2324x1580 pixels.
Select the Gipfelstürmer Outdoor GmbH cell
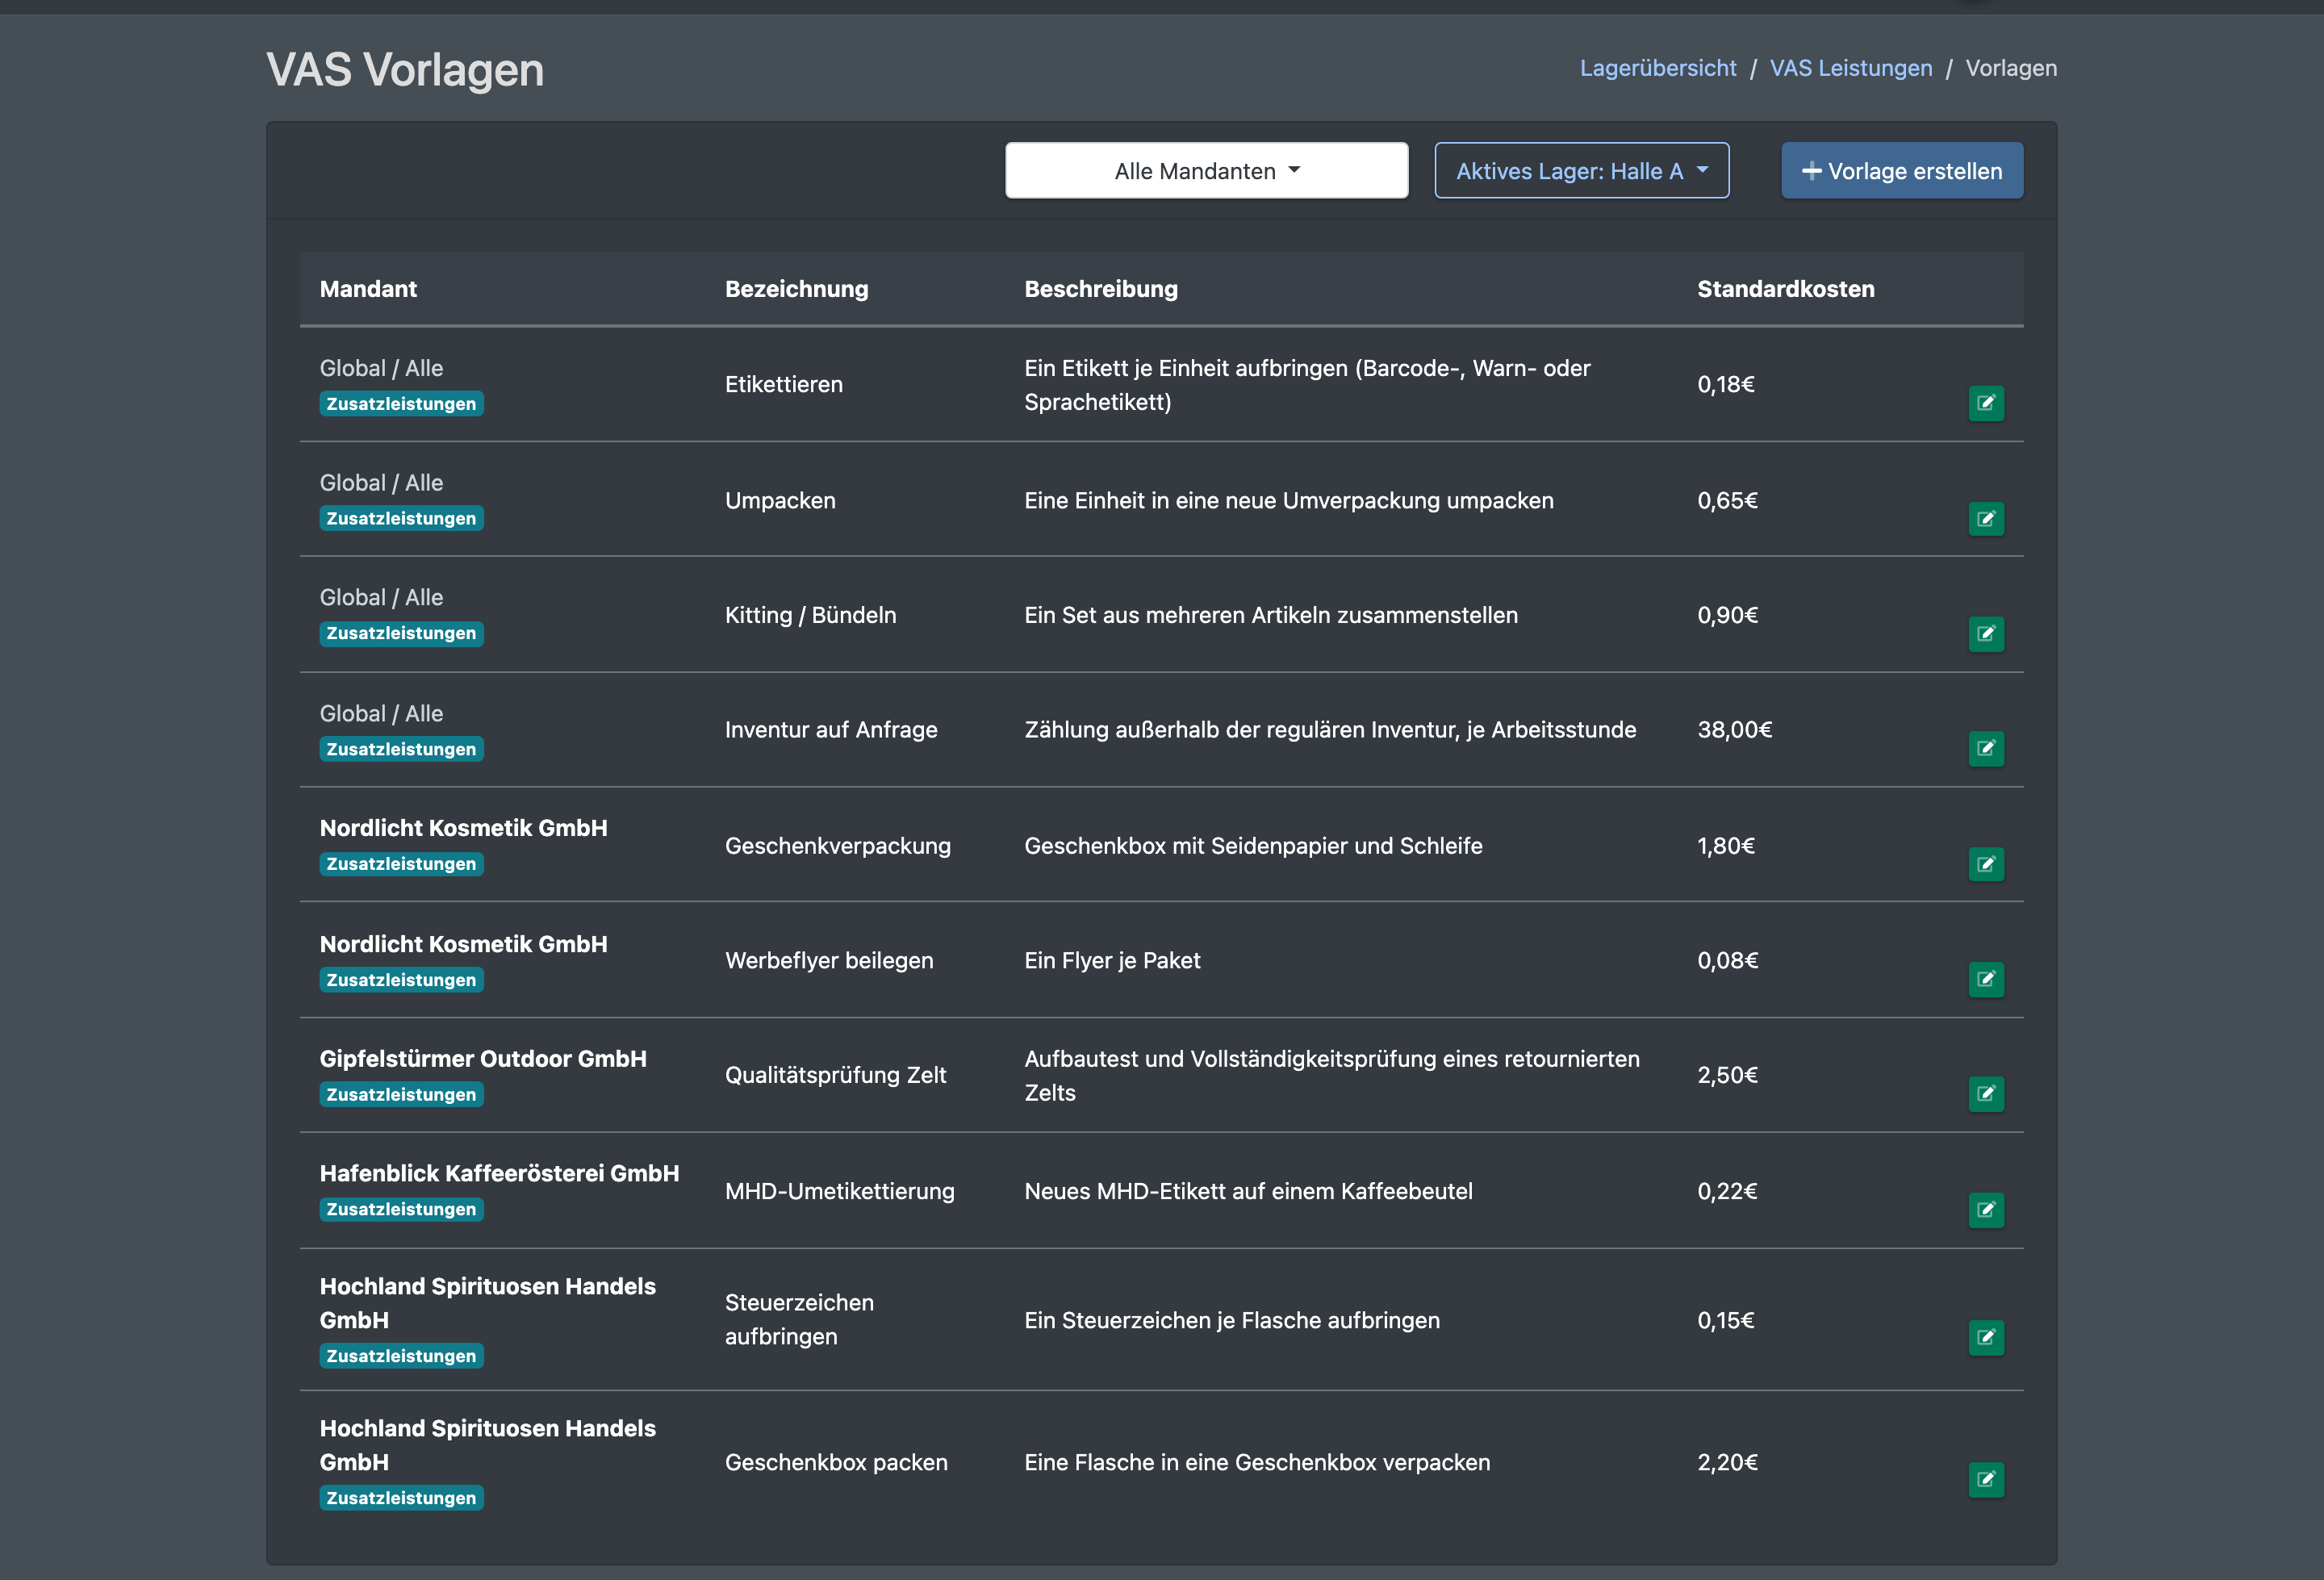tap(483, 1059)
